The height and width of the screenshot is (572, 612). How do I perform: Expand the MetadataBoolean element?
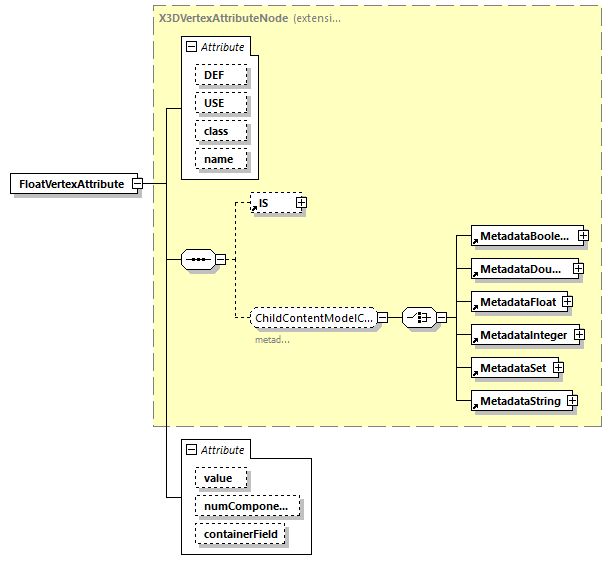[x=582, y=237]
